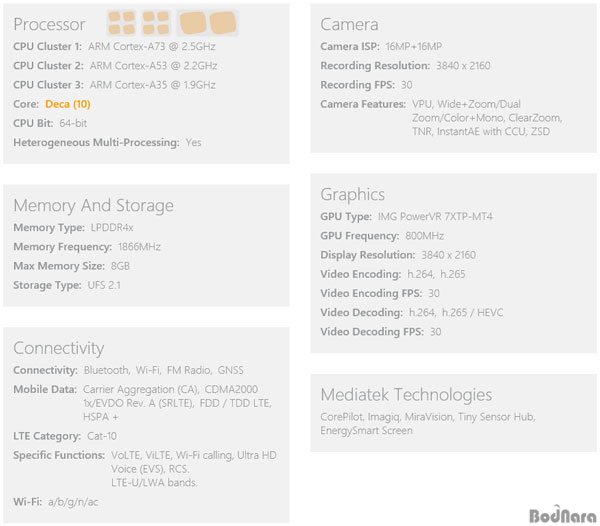Click the Graphics section heading
This screenshot has width=600, height=526.
[x=352, y=194]
